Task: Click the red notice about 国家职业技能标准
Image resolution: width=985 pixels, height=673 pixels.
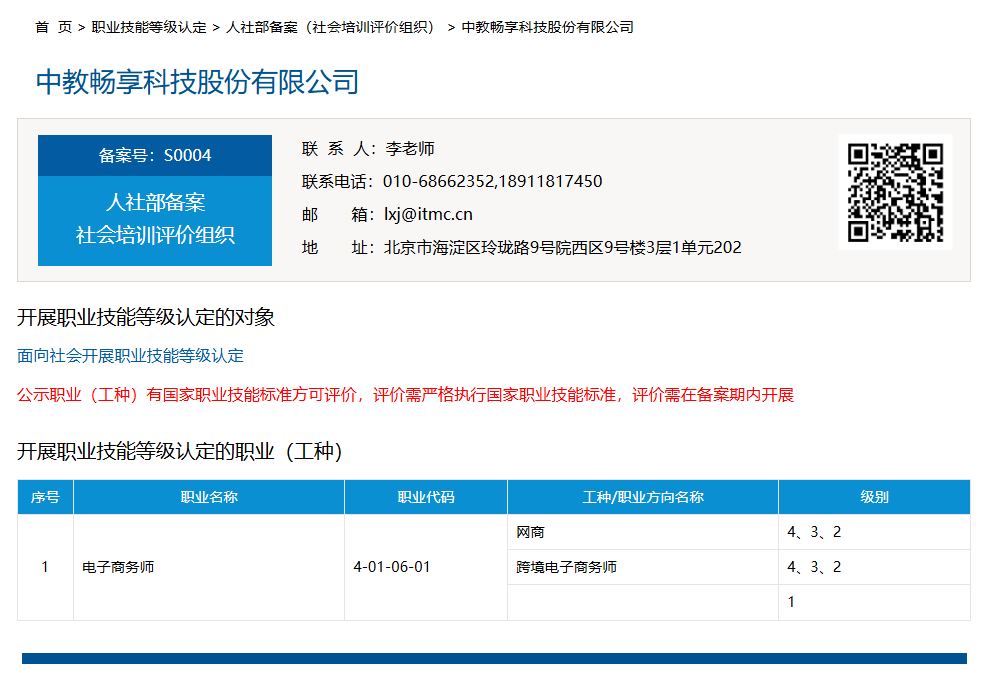Action: pyautogui.click(x=405, y=395)
